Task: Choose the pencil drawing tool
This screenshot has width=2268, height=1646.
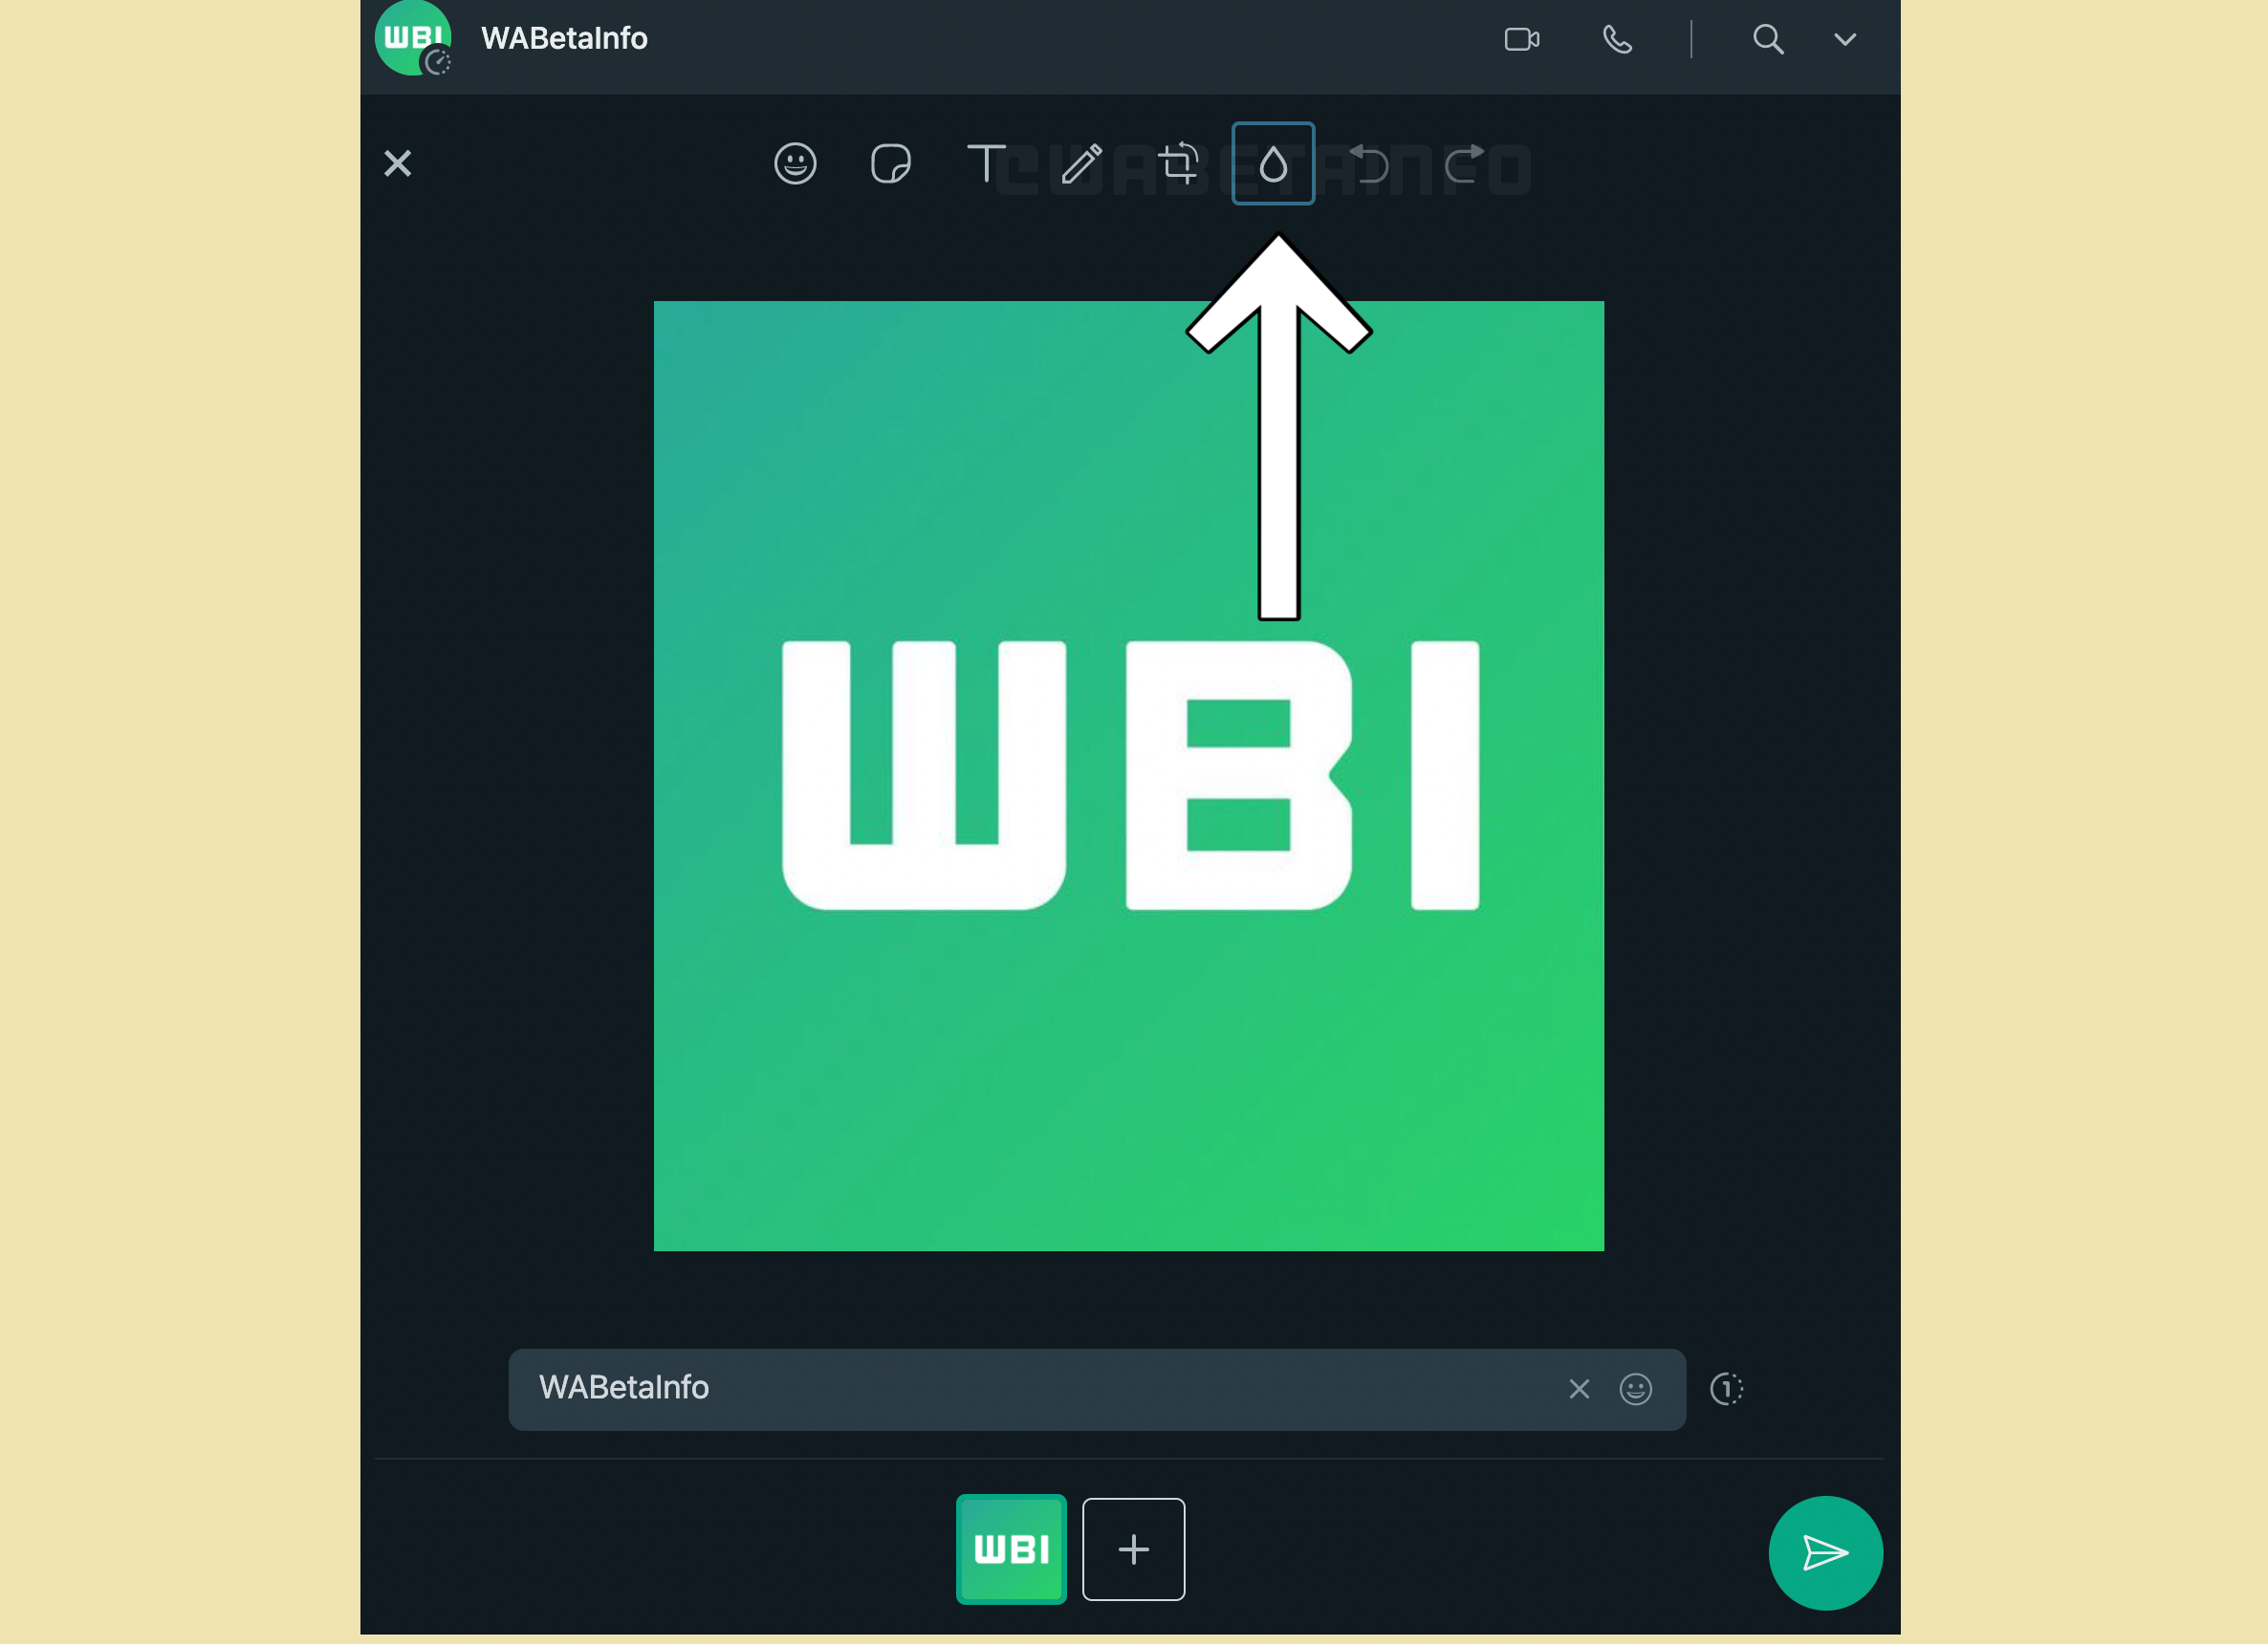Action: 1081,164
